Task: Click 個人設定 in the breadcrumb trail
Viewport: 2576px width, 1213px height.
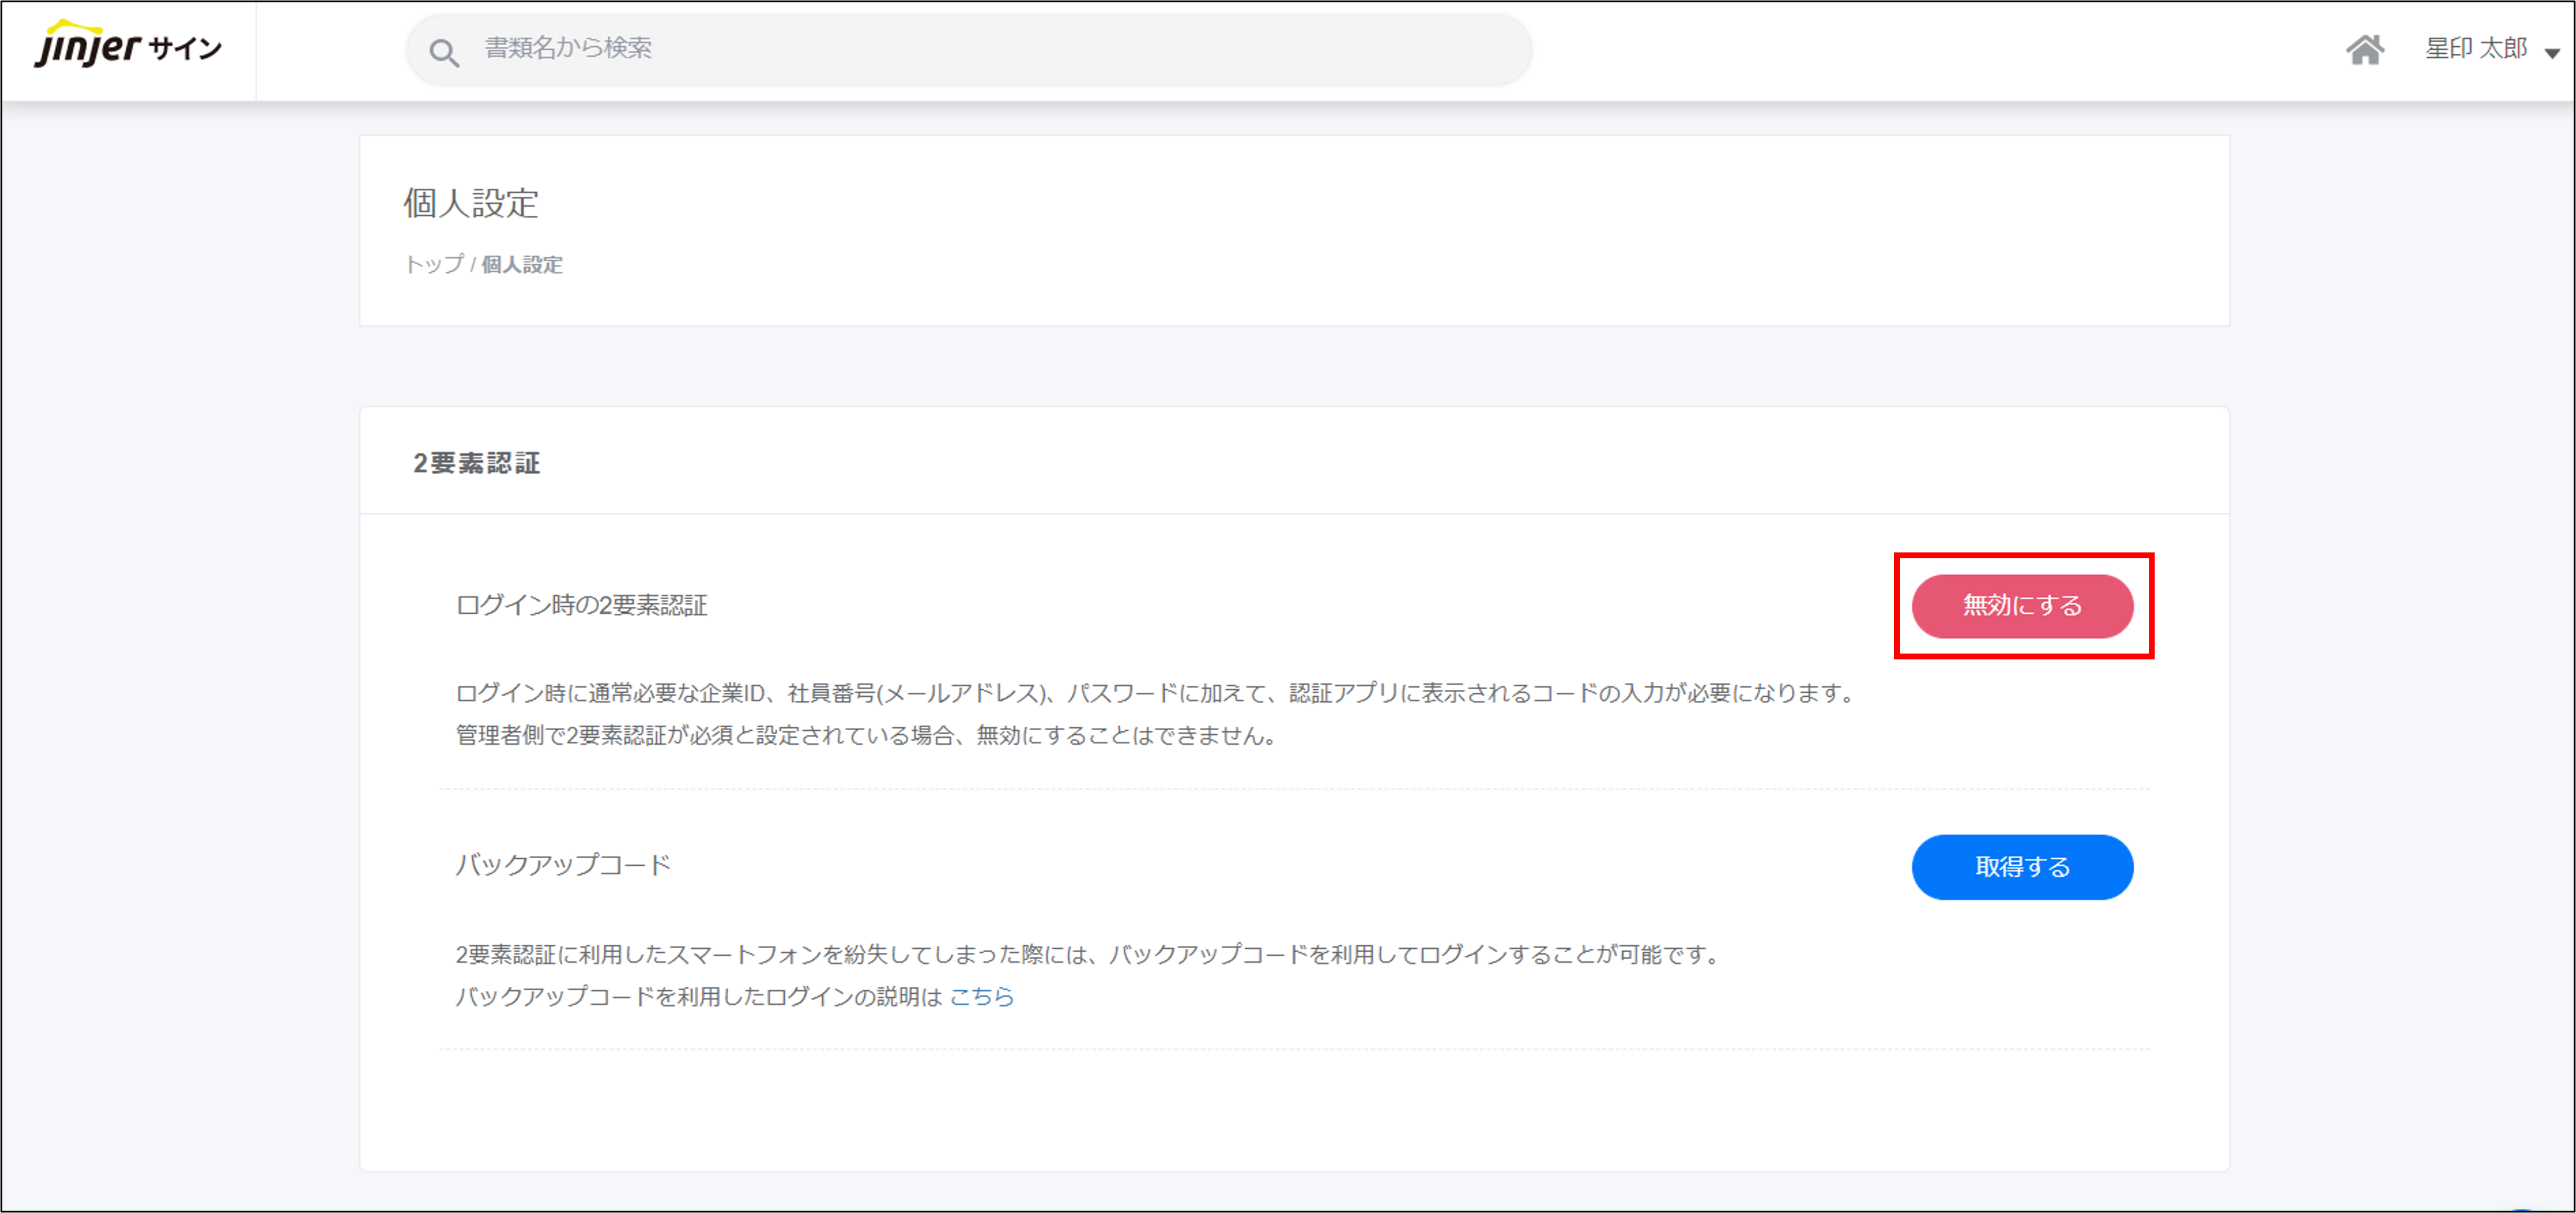Action: click(x=522, y=264)
